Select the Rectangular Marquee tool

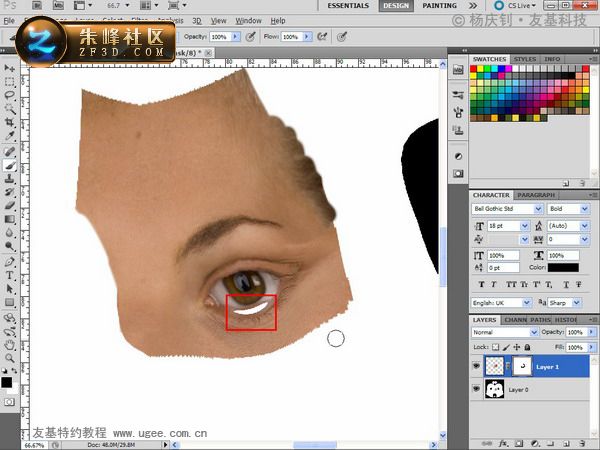pyautogui.click(x=10, y=82)
